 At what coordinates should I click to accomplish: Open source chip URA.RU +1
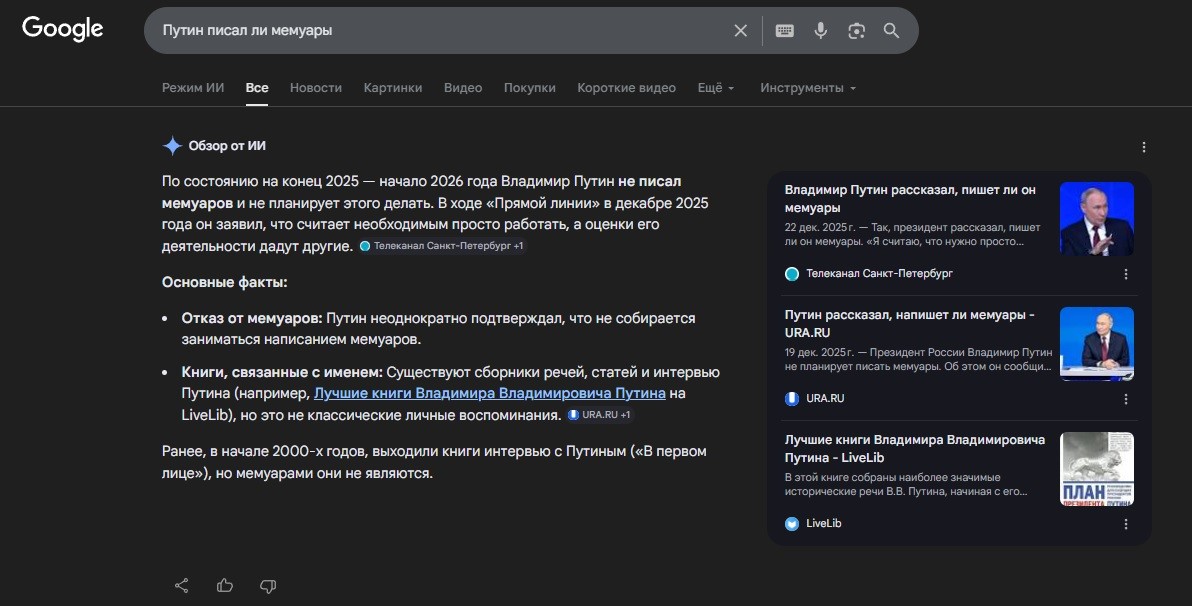[x=600, y=414]
